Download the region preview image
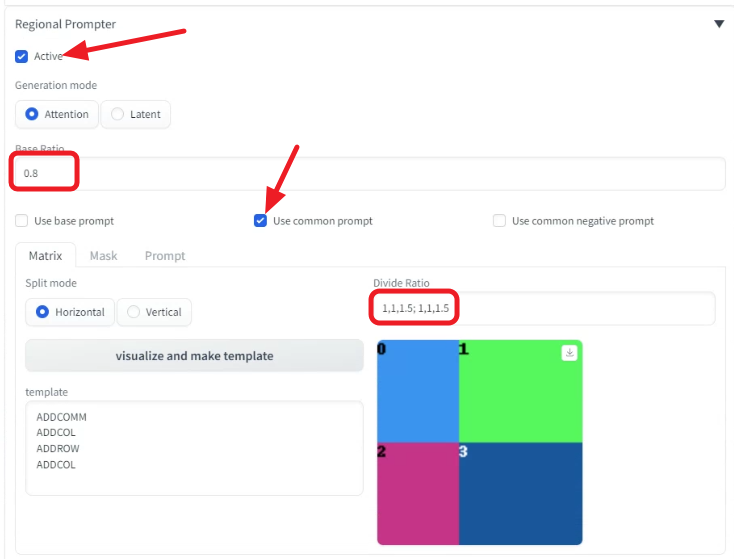 click(x=569, y=353)
